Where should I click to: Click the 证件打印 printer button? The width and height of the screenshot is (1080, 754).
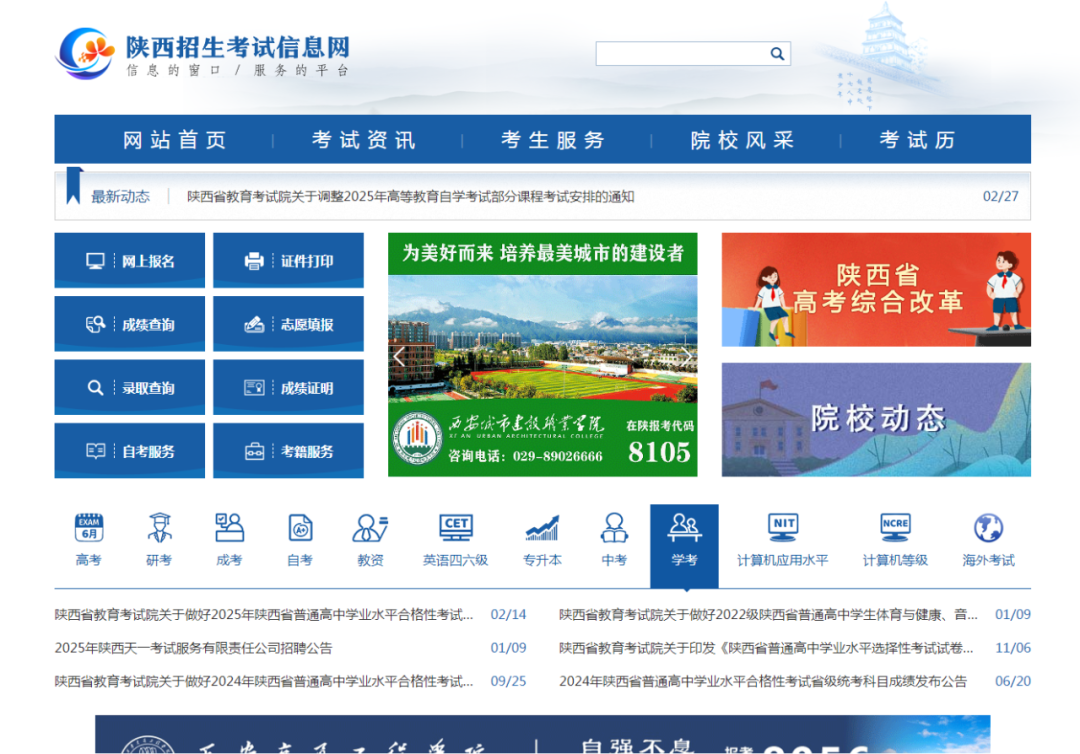[289, 260]
